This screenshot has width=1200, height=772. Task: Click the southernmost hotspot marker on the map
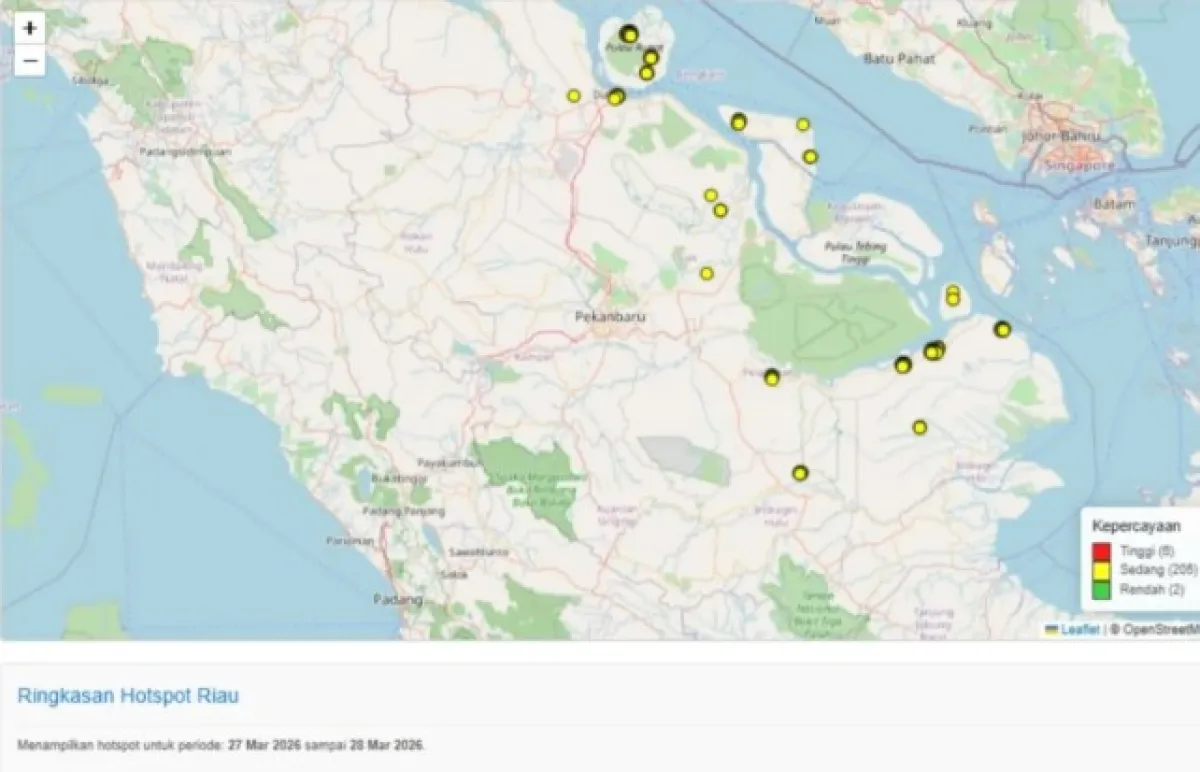799,473
